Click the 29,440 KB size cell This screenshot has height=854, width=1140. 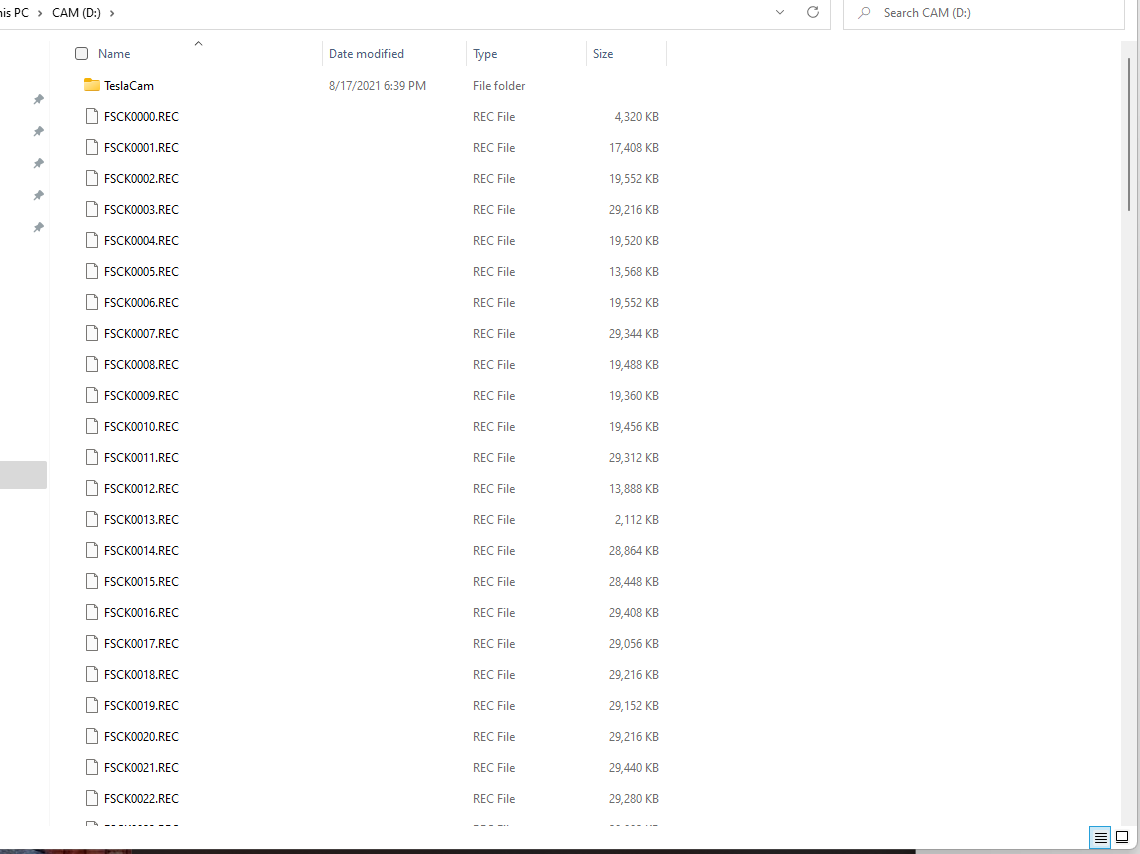[634, 768]
